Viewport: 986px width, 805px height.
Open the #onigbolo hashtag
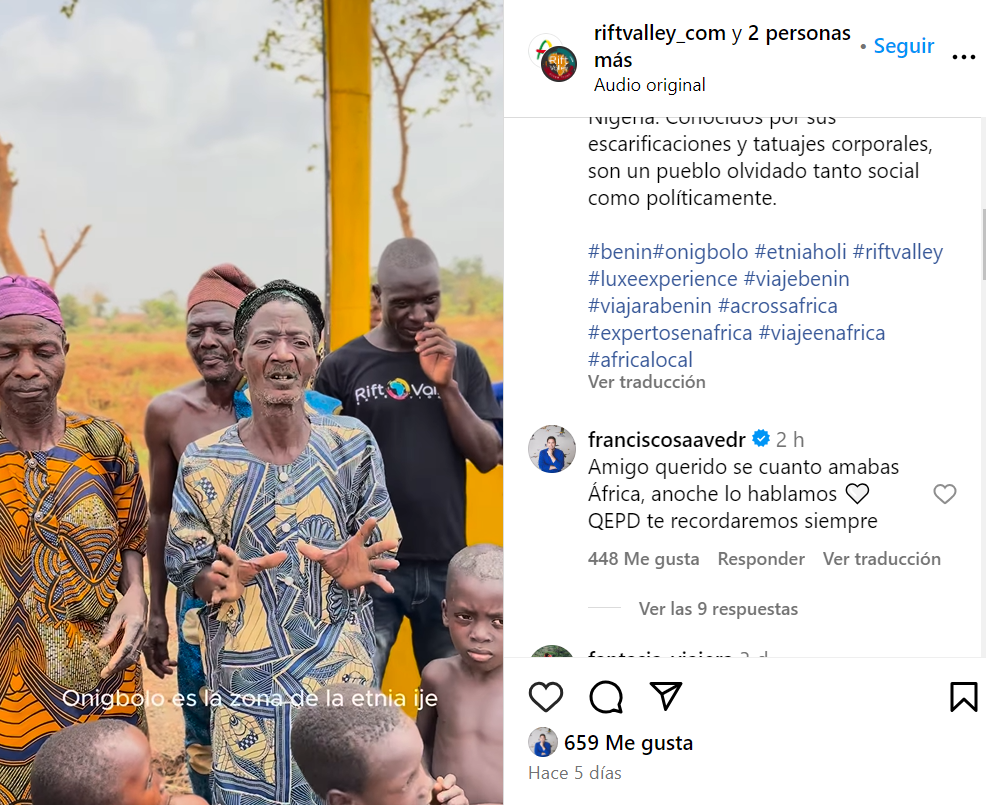(x=701, y=252)
